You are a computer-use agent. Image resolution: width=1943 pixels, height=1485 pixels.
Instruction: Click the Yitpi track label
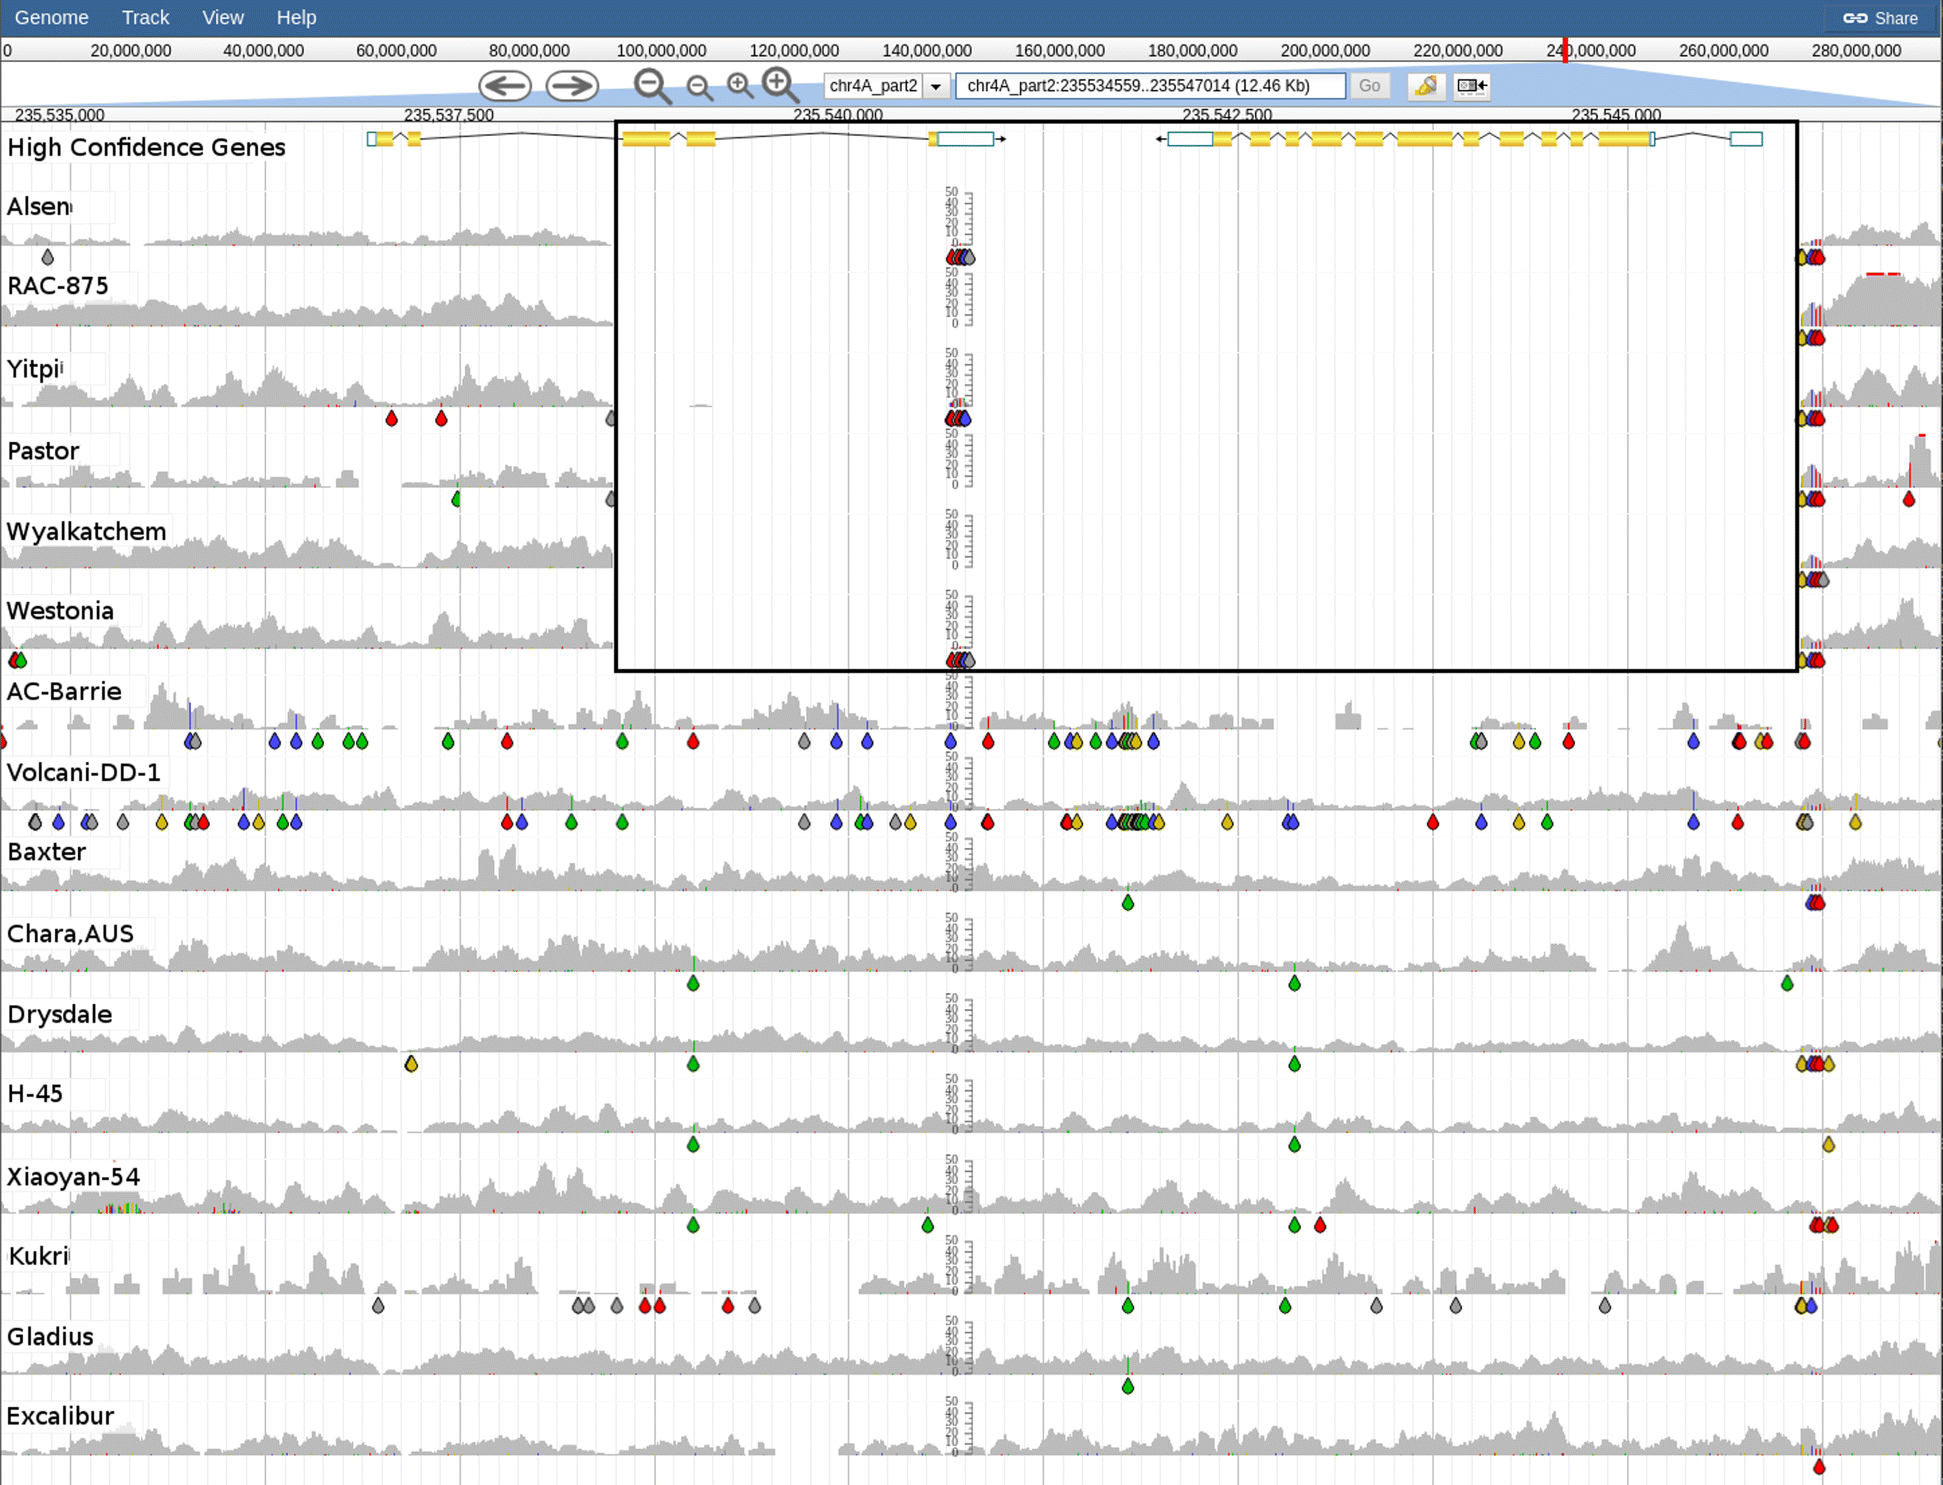point(35,369)
